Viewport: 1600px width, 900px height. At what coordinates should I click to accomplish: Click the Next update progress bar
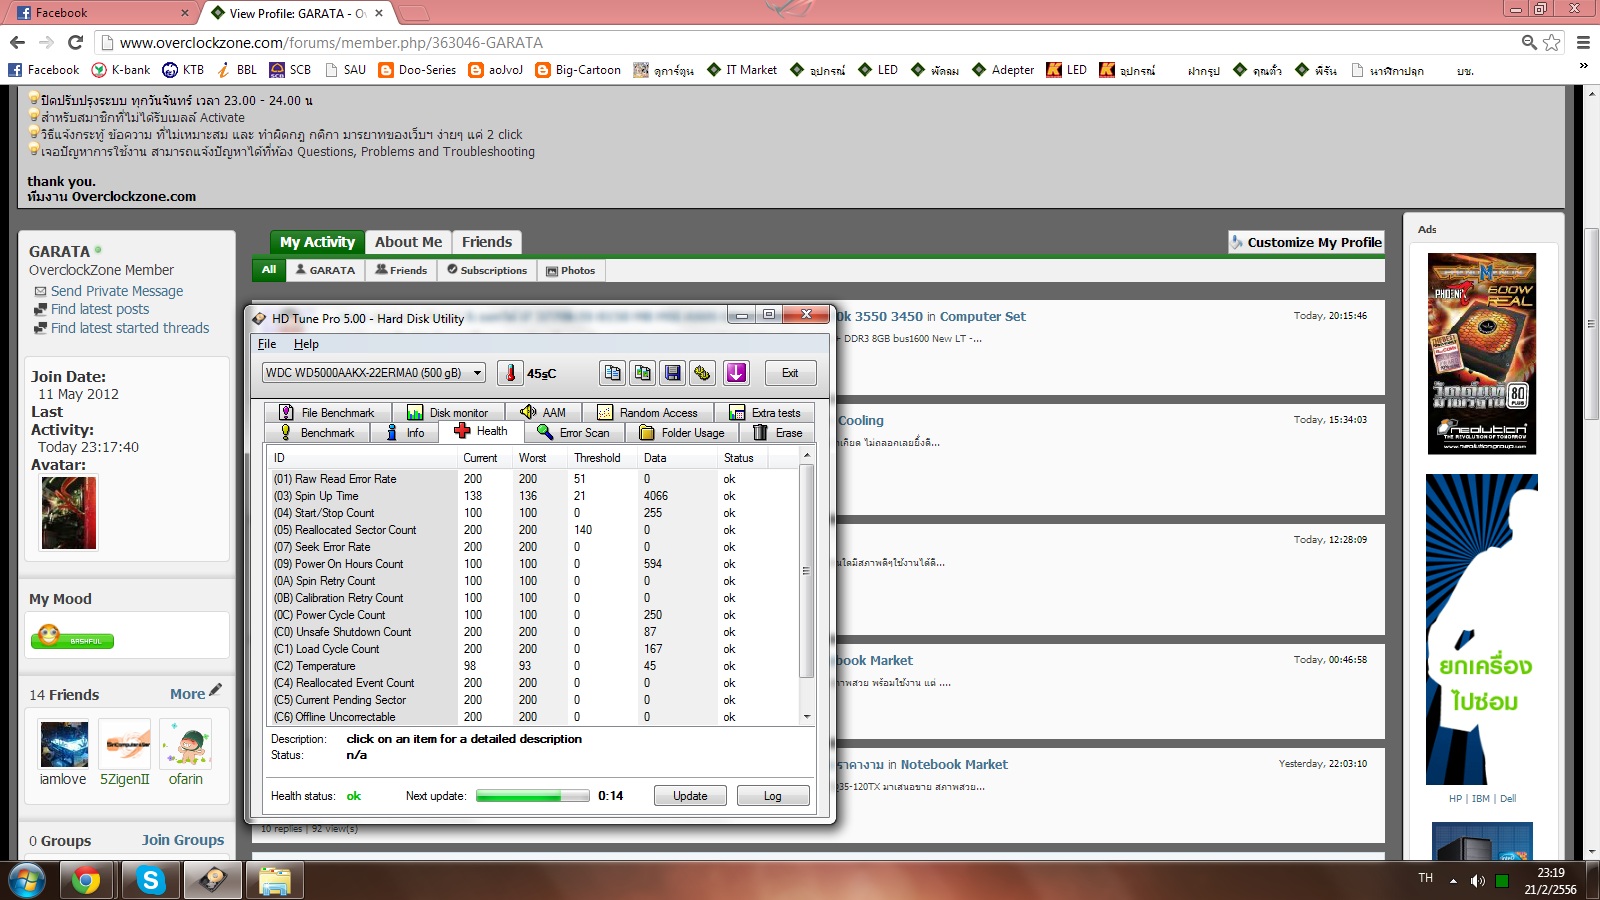coord(533,796)
